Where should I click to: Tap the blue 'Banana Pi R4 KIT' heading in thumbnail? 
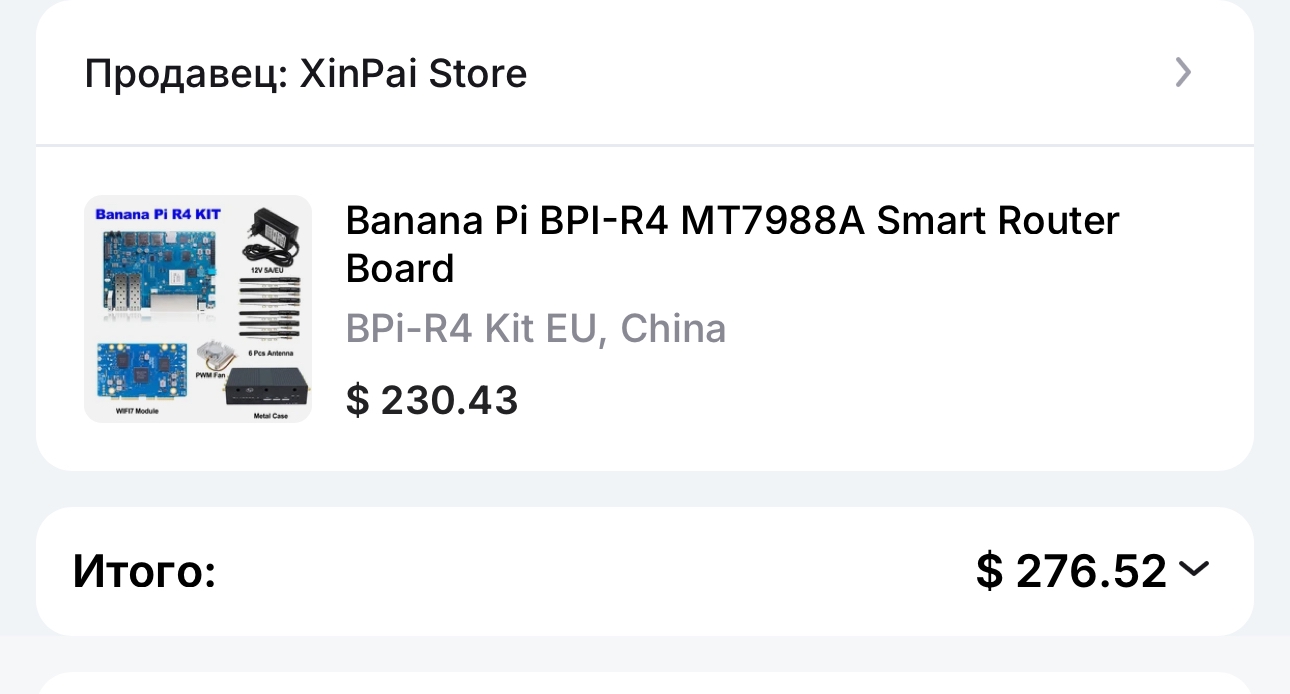(x=157, y=214)
